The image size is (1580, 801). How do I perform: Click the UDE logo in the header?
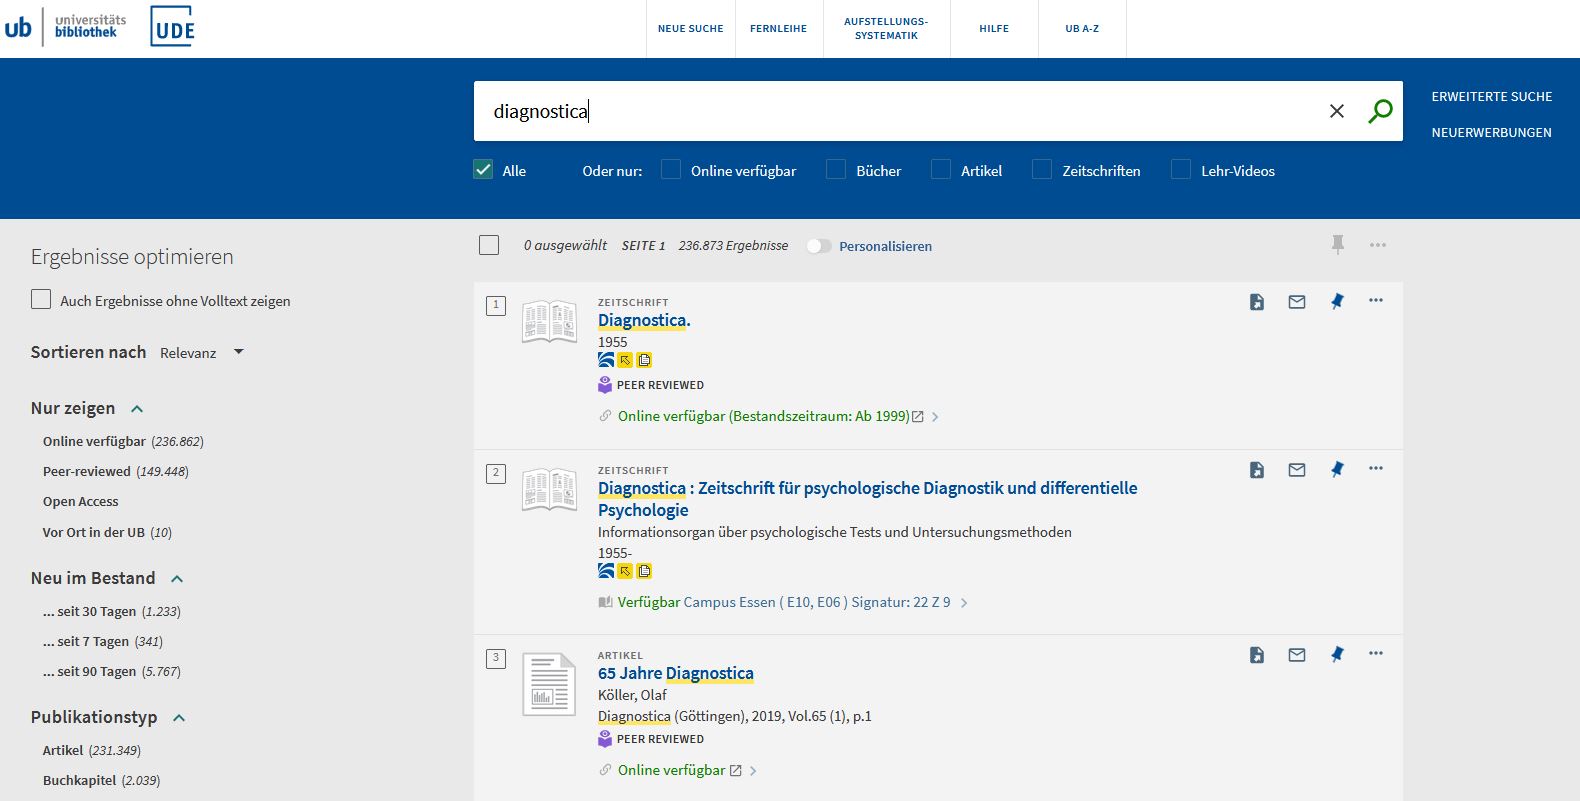pyautogui.click(x=173, y=27)
